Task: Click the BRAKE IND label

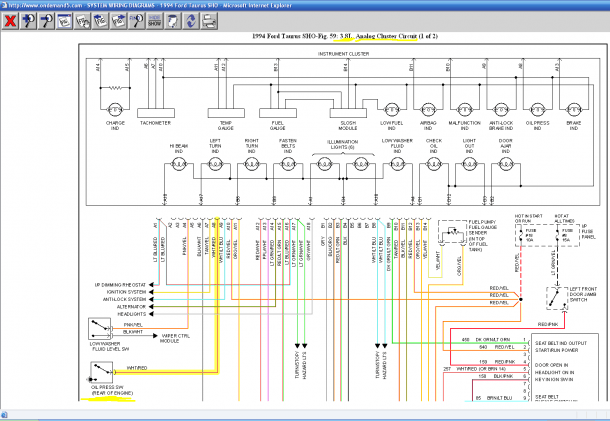Action: [x=574, y=125]
